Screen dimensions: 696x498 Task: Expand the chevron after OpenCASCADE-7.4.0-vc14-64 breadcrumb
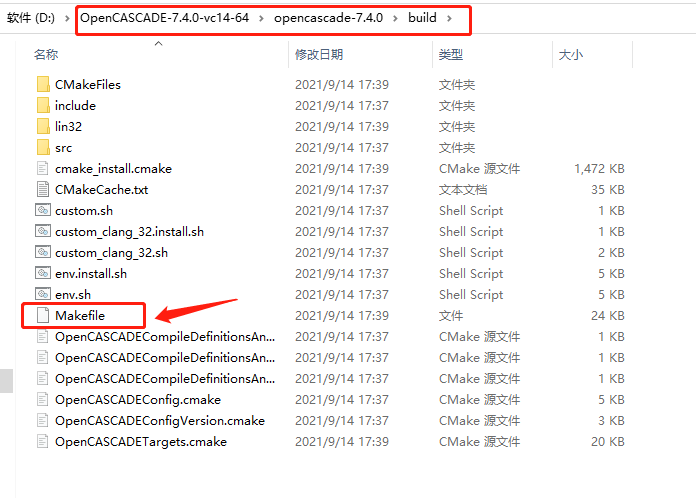261,18
